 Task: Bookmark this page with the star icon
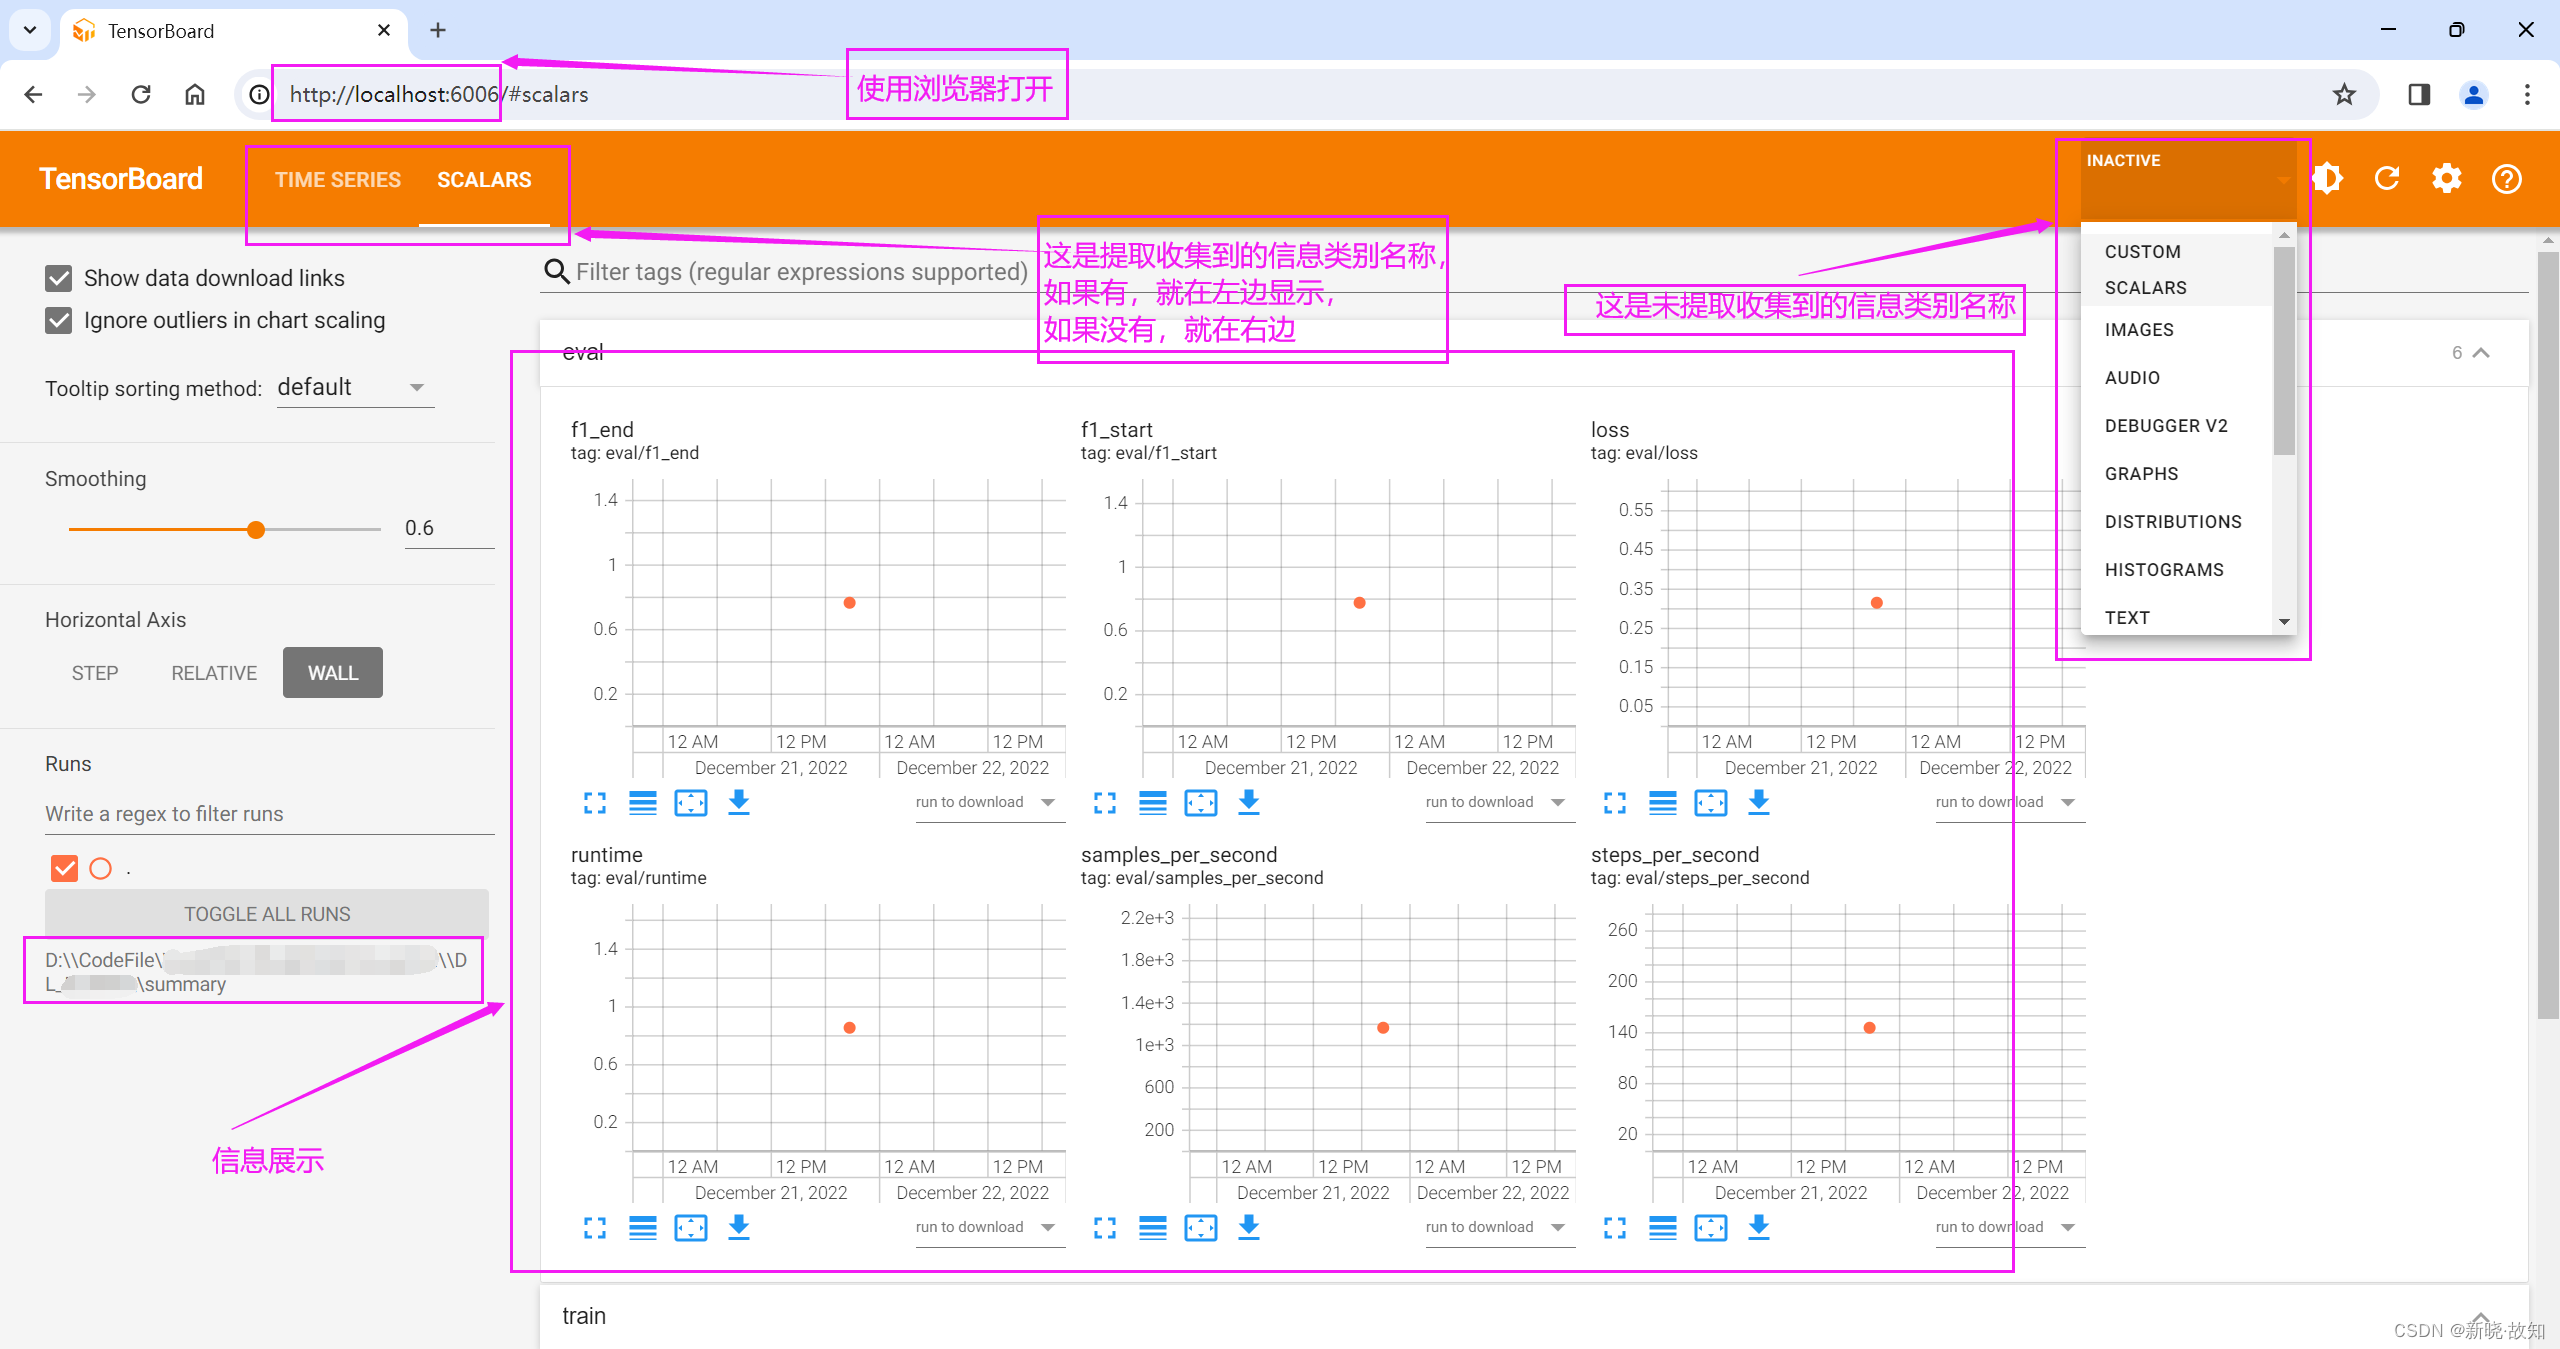point(2344,94)
